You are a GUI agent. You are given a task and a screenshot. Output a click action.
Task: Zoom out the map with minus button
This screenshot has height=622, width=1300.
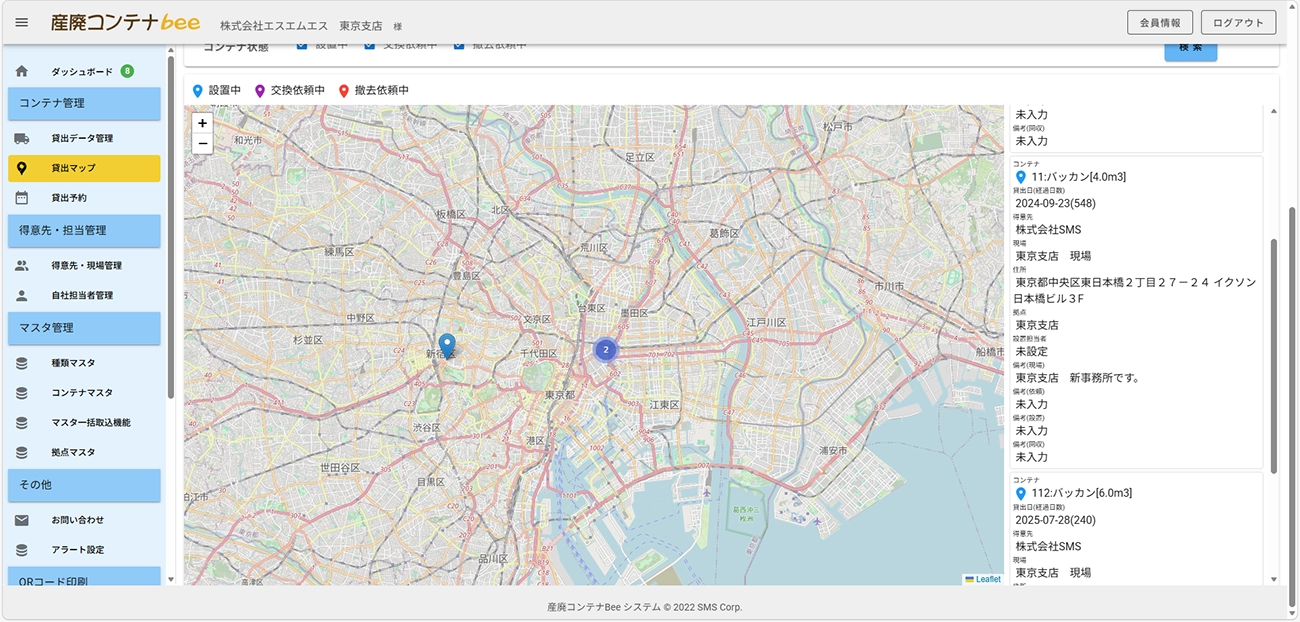[202, 144]
